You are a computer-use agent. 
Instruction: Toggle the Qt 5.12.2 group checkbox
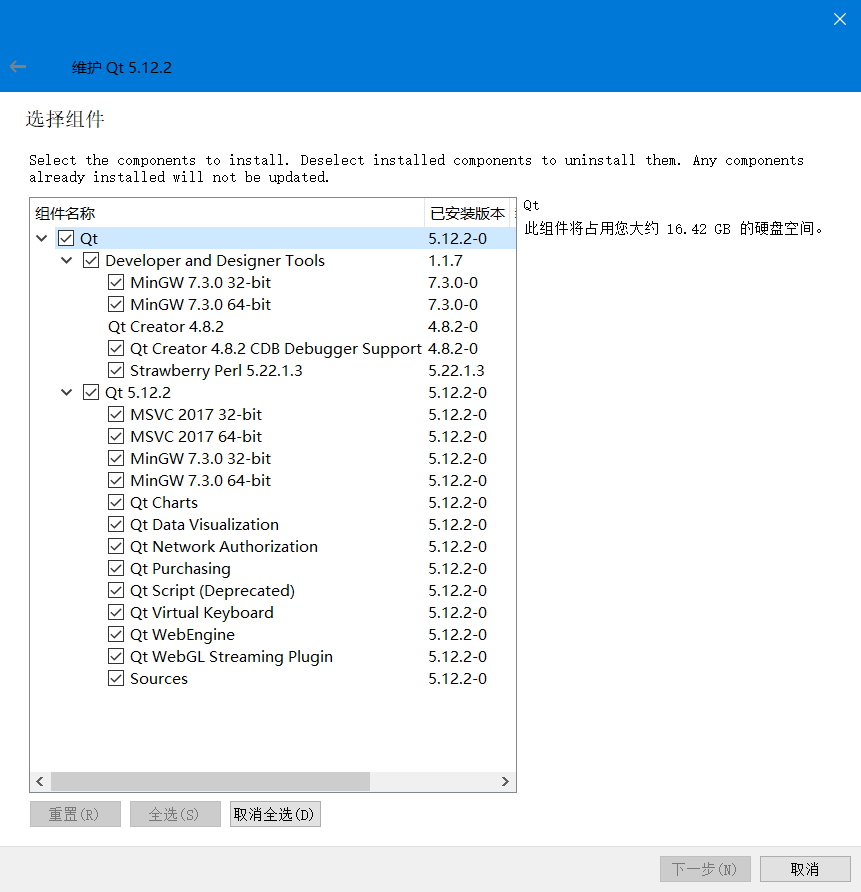coord(91,393)
